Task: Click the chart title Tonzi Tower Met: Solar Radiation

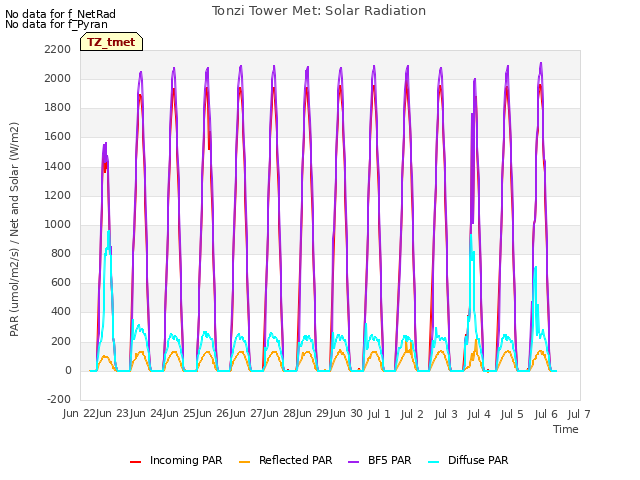Action: tap(319, 11)
